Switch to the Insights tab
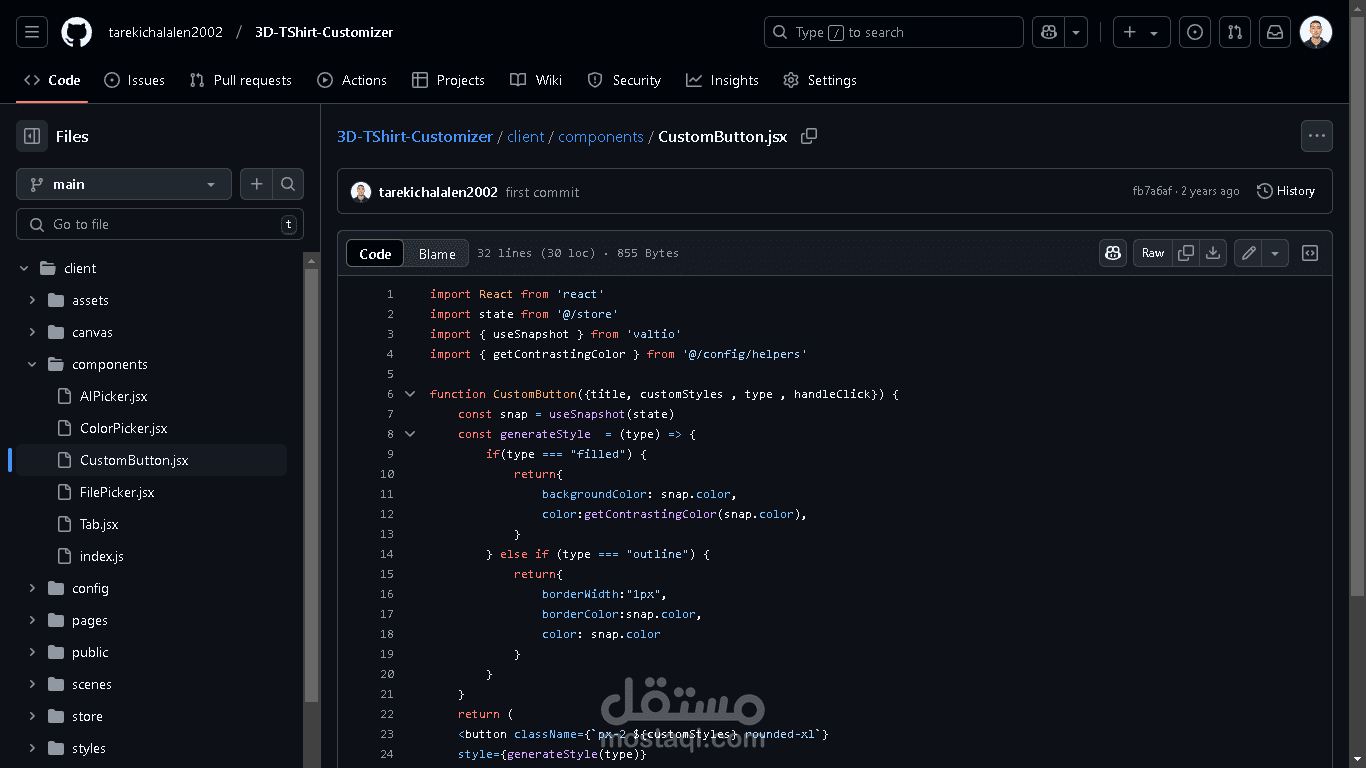Viewport: 1366px width, 768px height. 722,80
